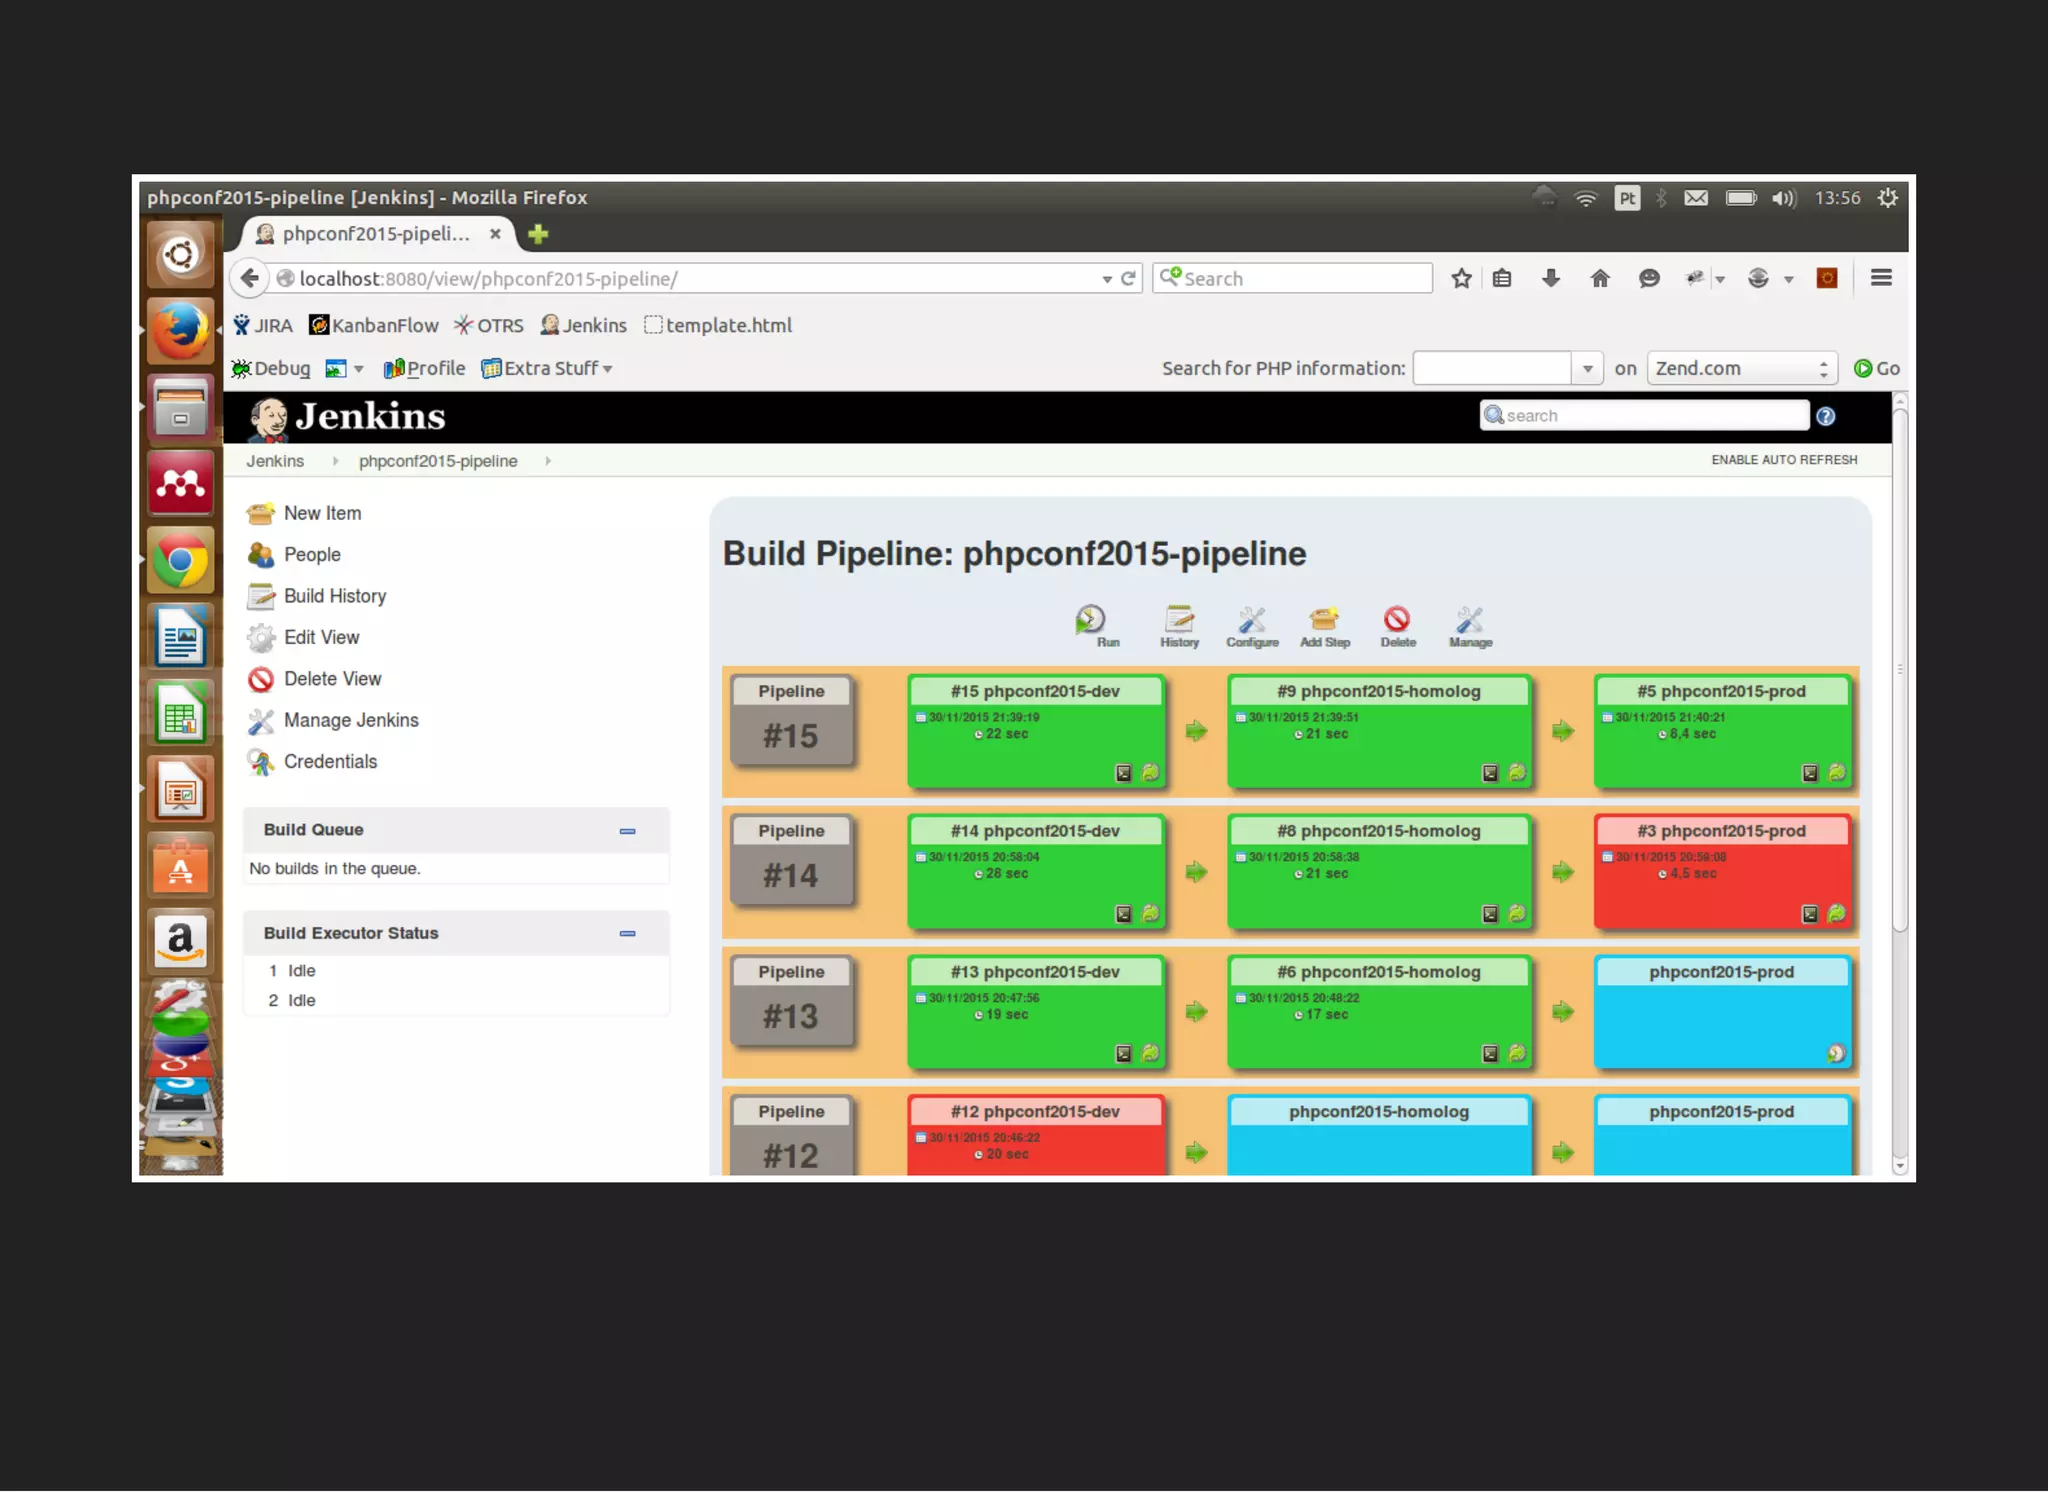
Task: Click the Delete pipeline icon
Action: coord(1397,621)
